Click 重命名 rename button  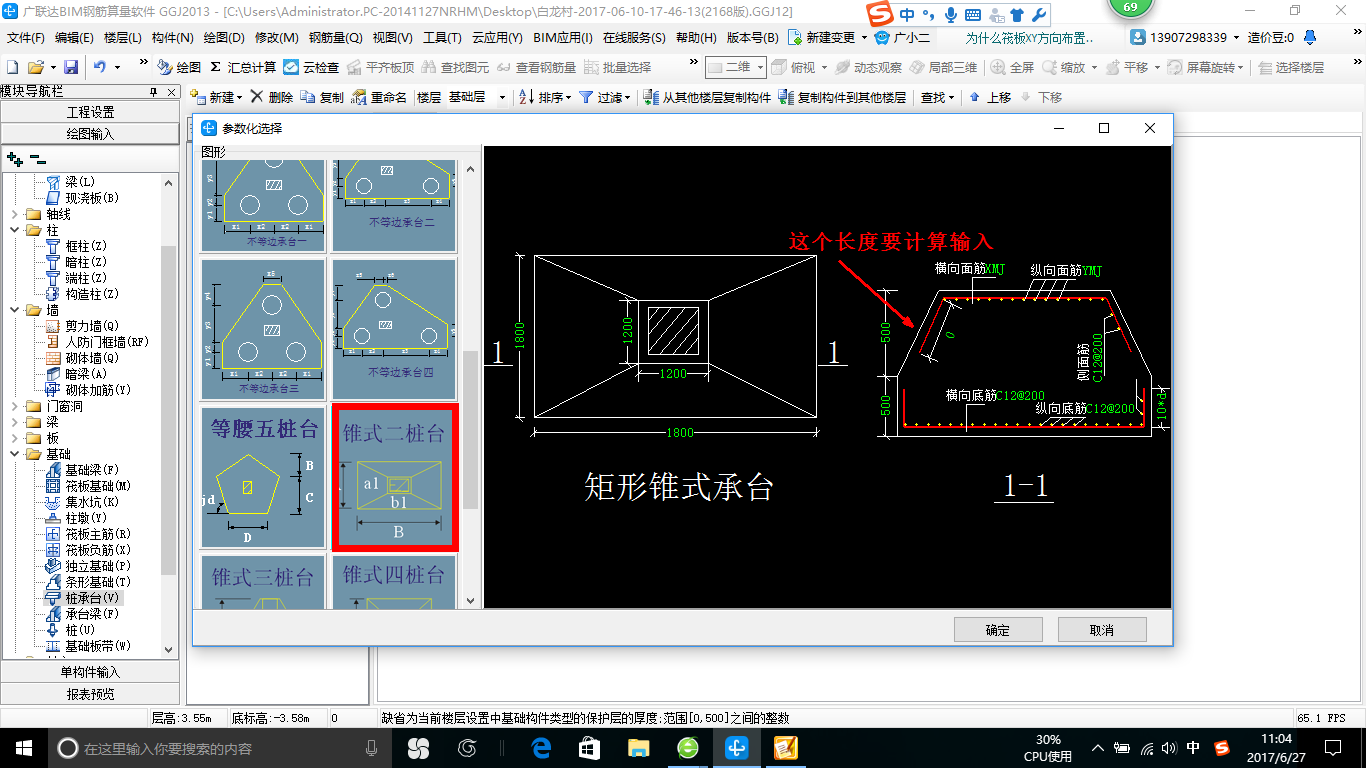[379, 97]
